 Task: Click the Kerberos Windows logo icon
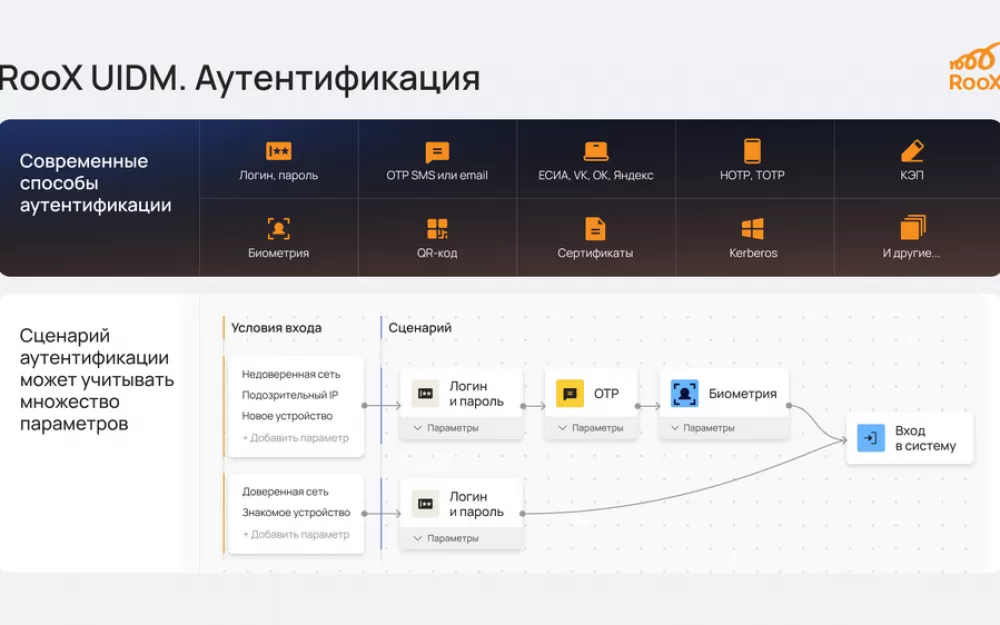753,229
